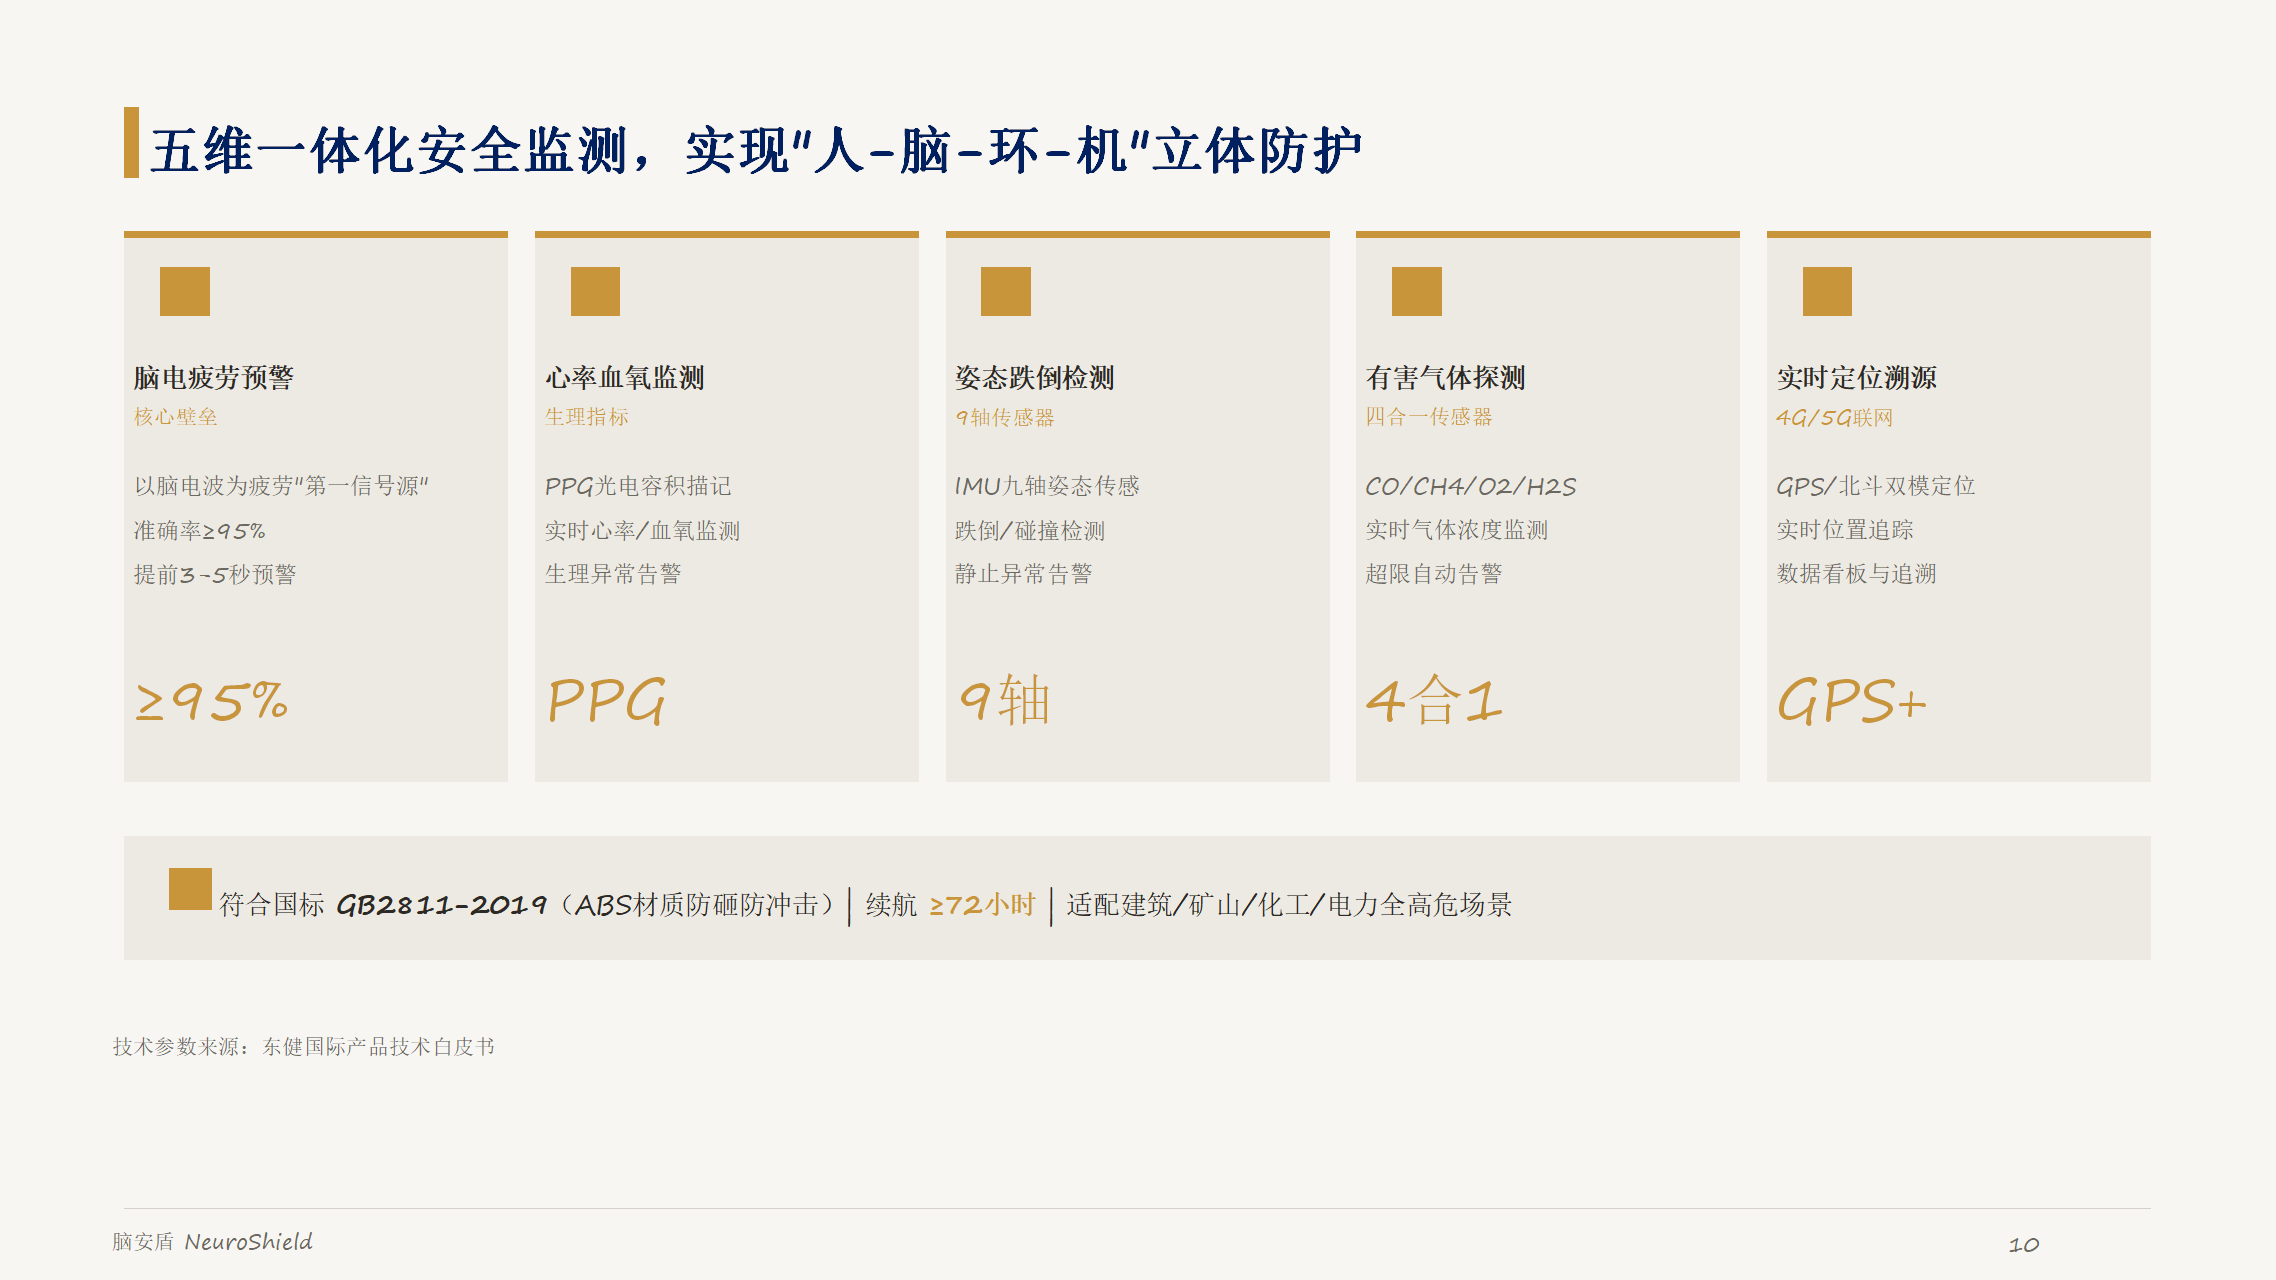Click the text 实时心率/血氧监测

643,530
